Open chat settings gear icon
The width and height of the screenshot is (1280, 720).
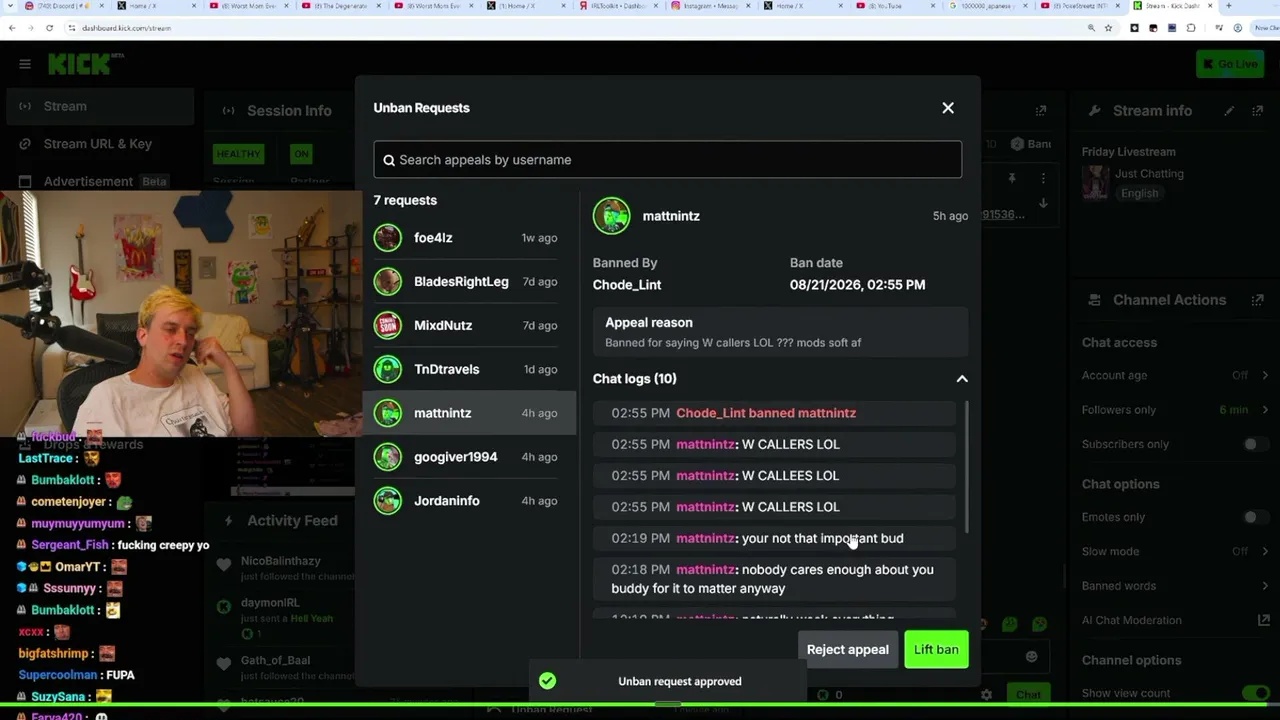pyautogui.click(x=986, y=695)
